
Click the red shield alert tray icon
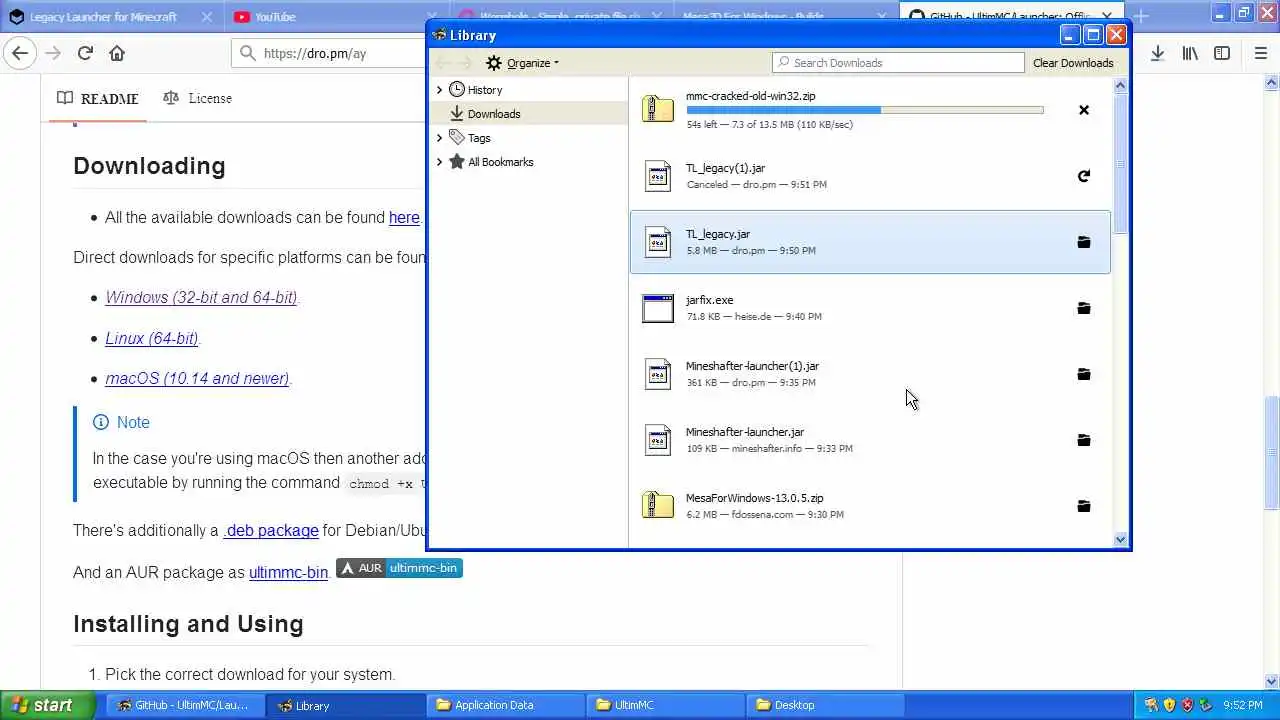(x=1187, y=705)
